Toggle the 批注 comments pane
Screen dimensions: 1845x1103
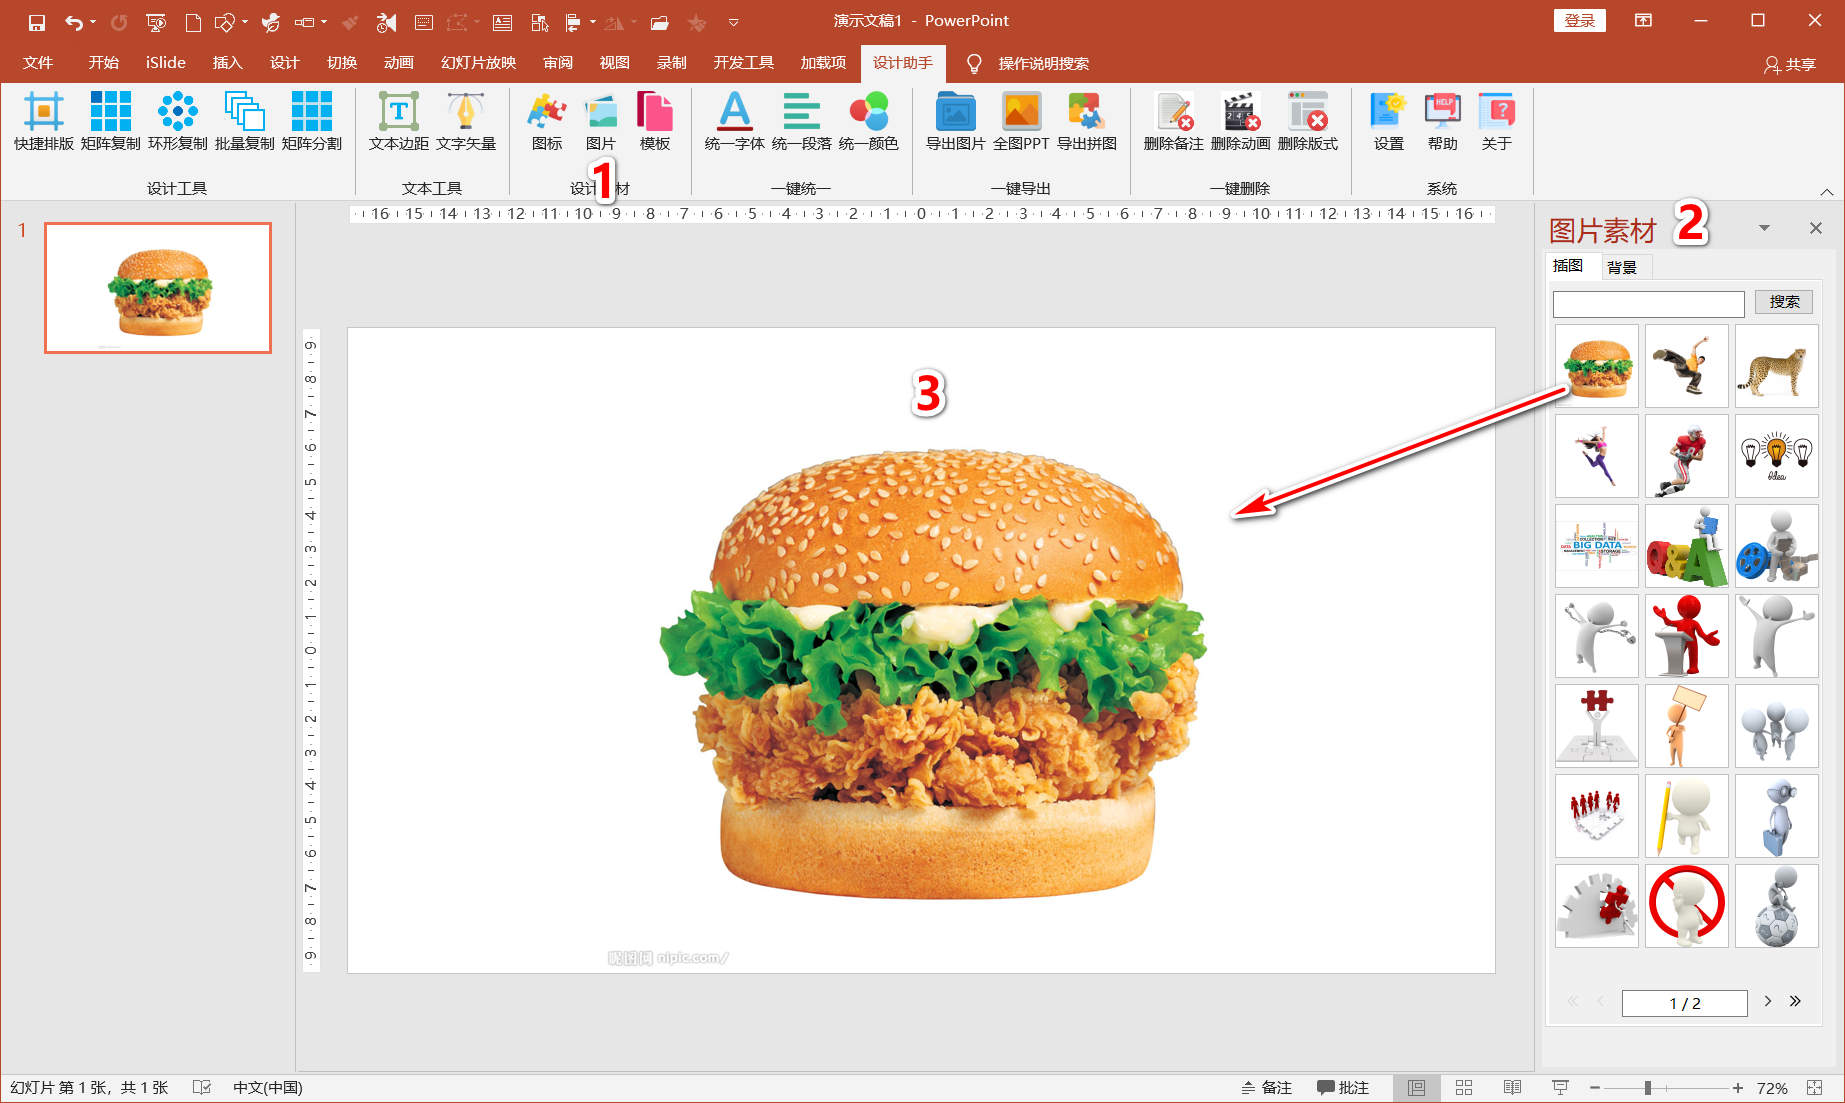(1343, 1088)
